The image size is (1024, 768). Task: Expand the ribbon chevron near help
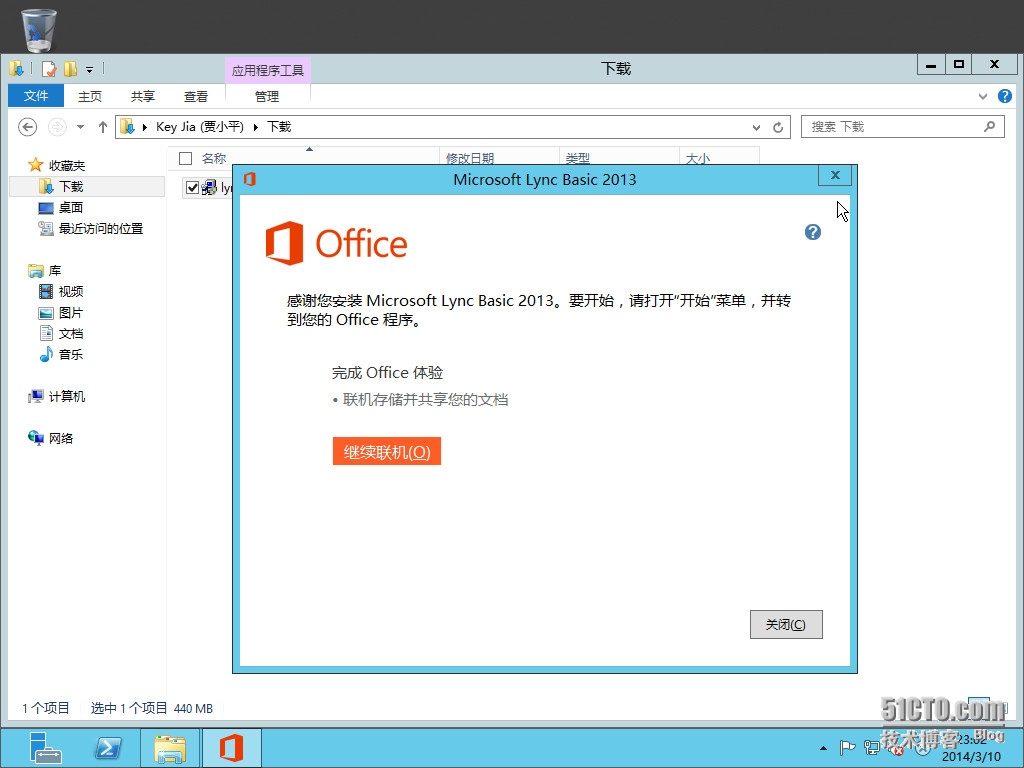pos(983,96)
